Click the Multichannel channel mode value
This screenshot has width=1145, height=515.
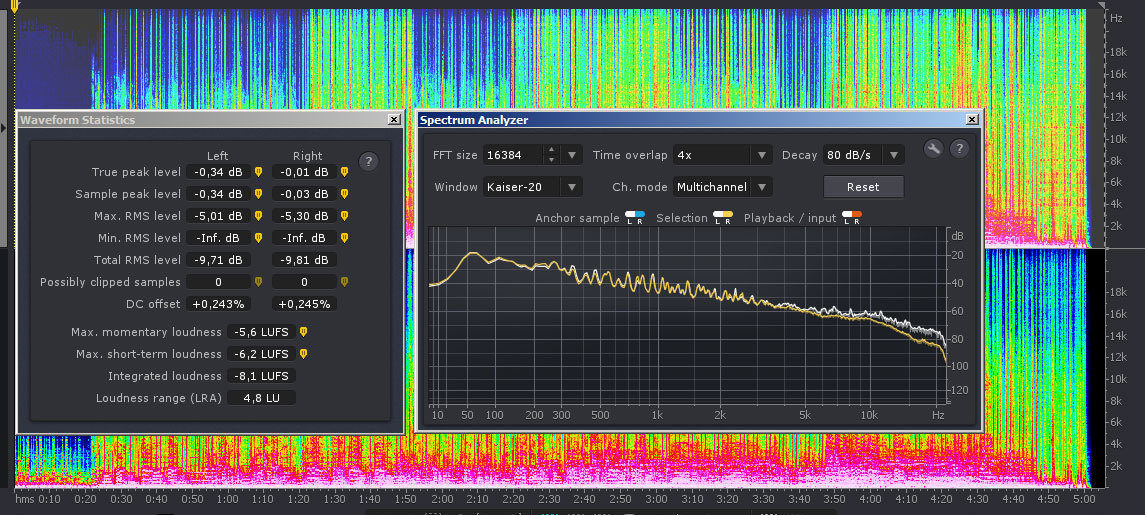pyautogui.click(x=713, y=187)
